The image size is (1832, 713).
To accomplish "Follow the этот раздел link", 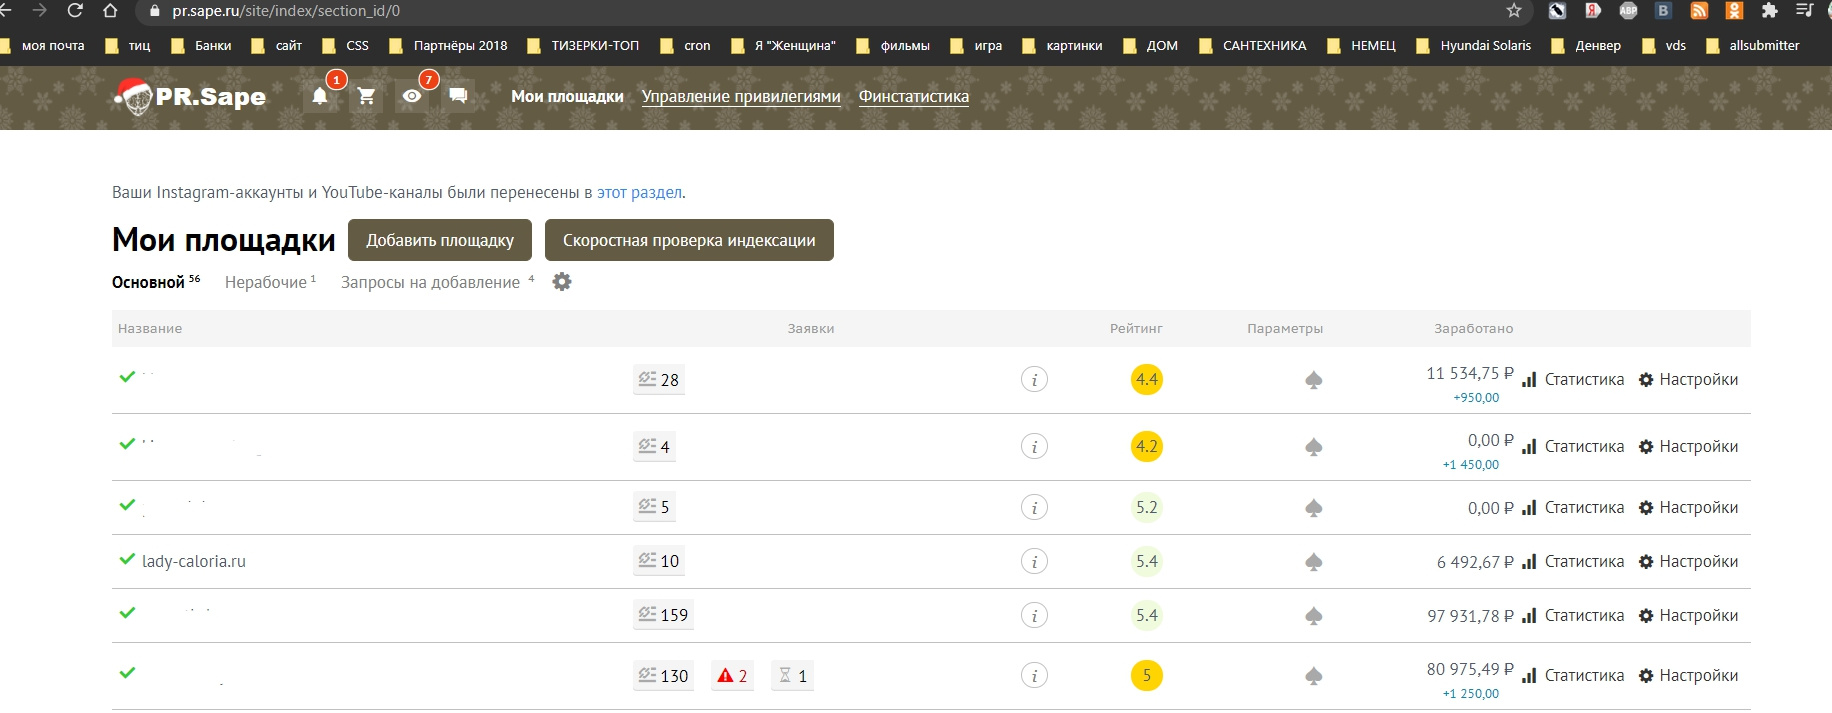I will tap(639, 193).
